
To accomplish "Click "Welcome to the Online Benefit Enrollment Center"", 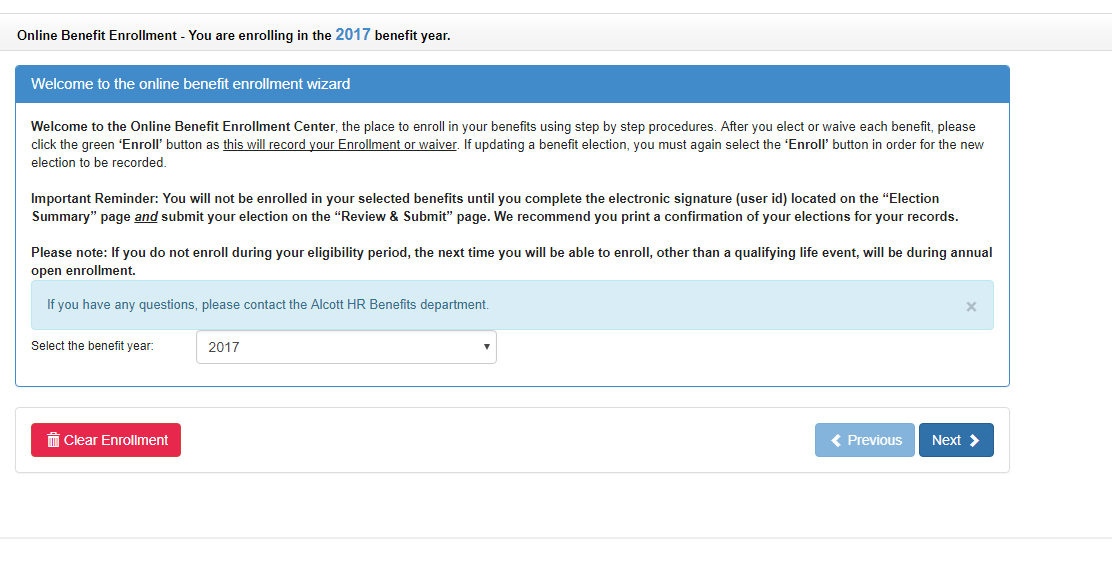I will click(x=184, y=127).
